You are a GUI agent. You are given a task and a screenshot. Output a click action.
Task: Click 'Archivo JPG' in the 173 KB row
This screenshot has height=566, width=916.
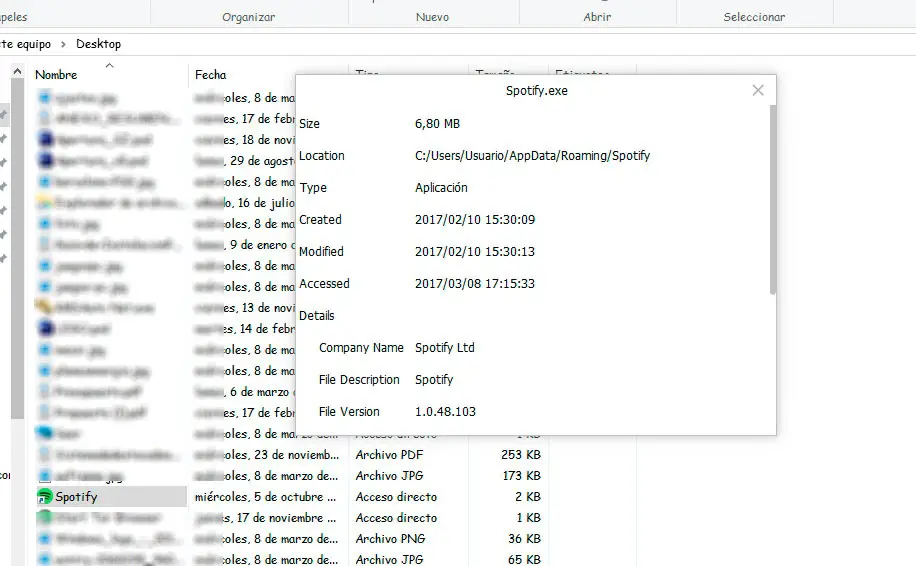click(389, 475)
